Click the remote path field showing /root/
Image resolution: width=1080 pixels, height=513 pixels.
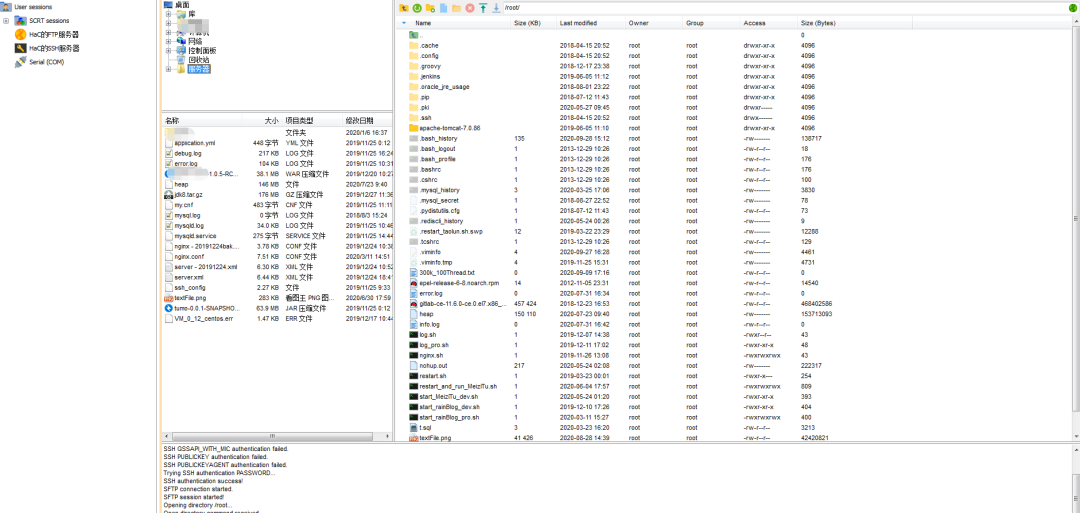coord(784,8)
